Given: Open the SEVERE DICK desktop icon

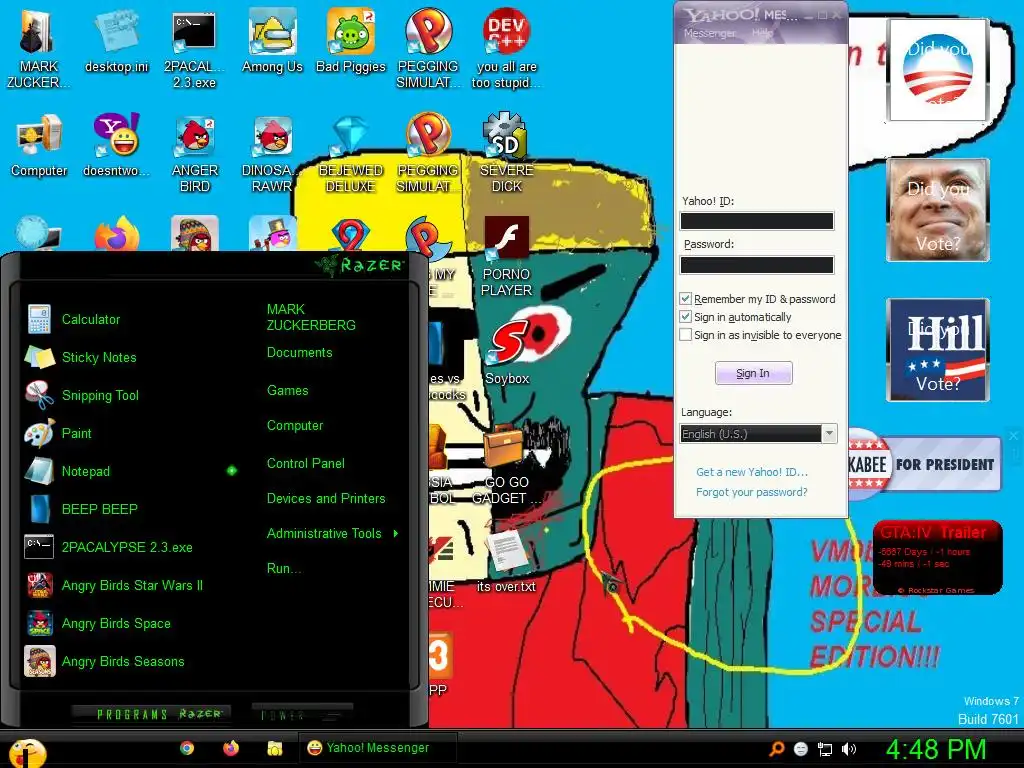Looking at the screenshot, I should coord(506,153).
